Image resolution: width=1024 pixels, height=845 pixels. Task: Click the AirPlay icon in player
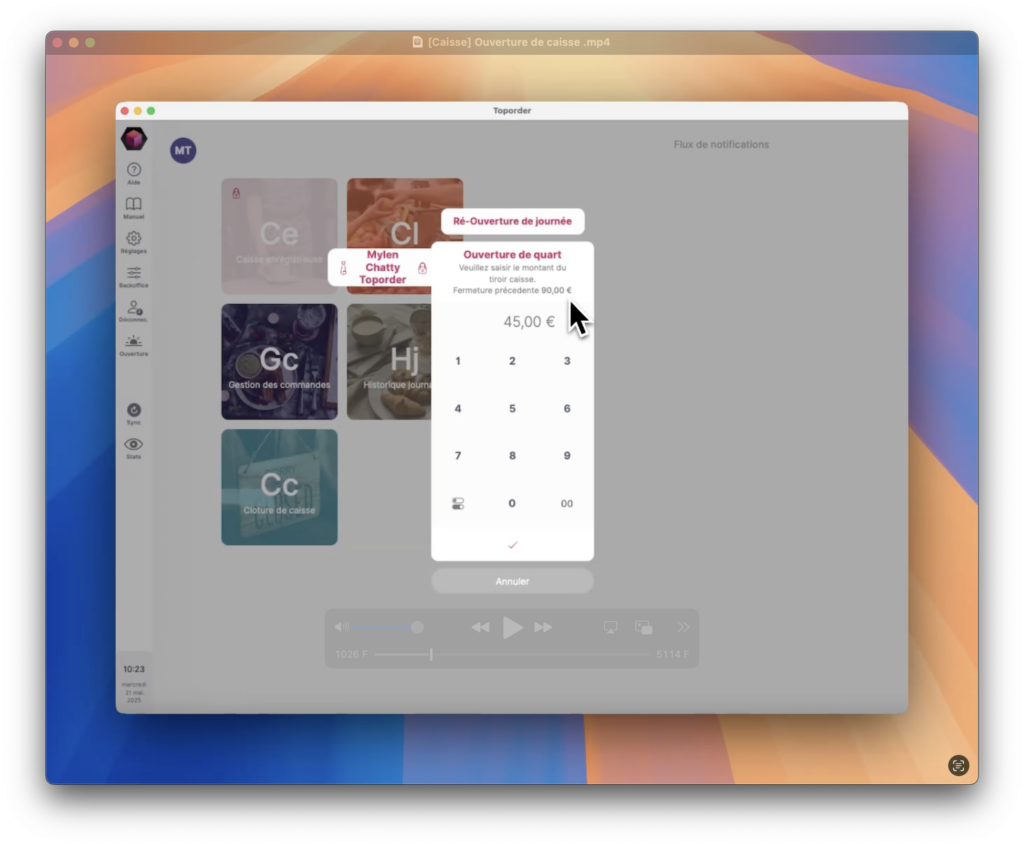point(610,627)
